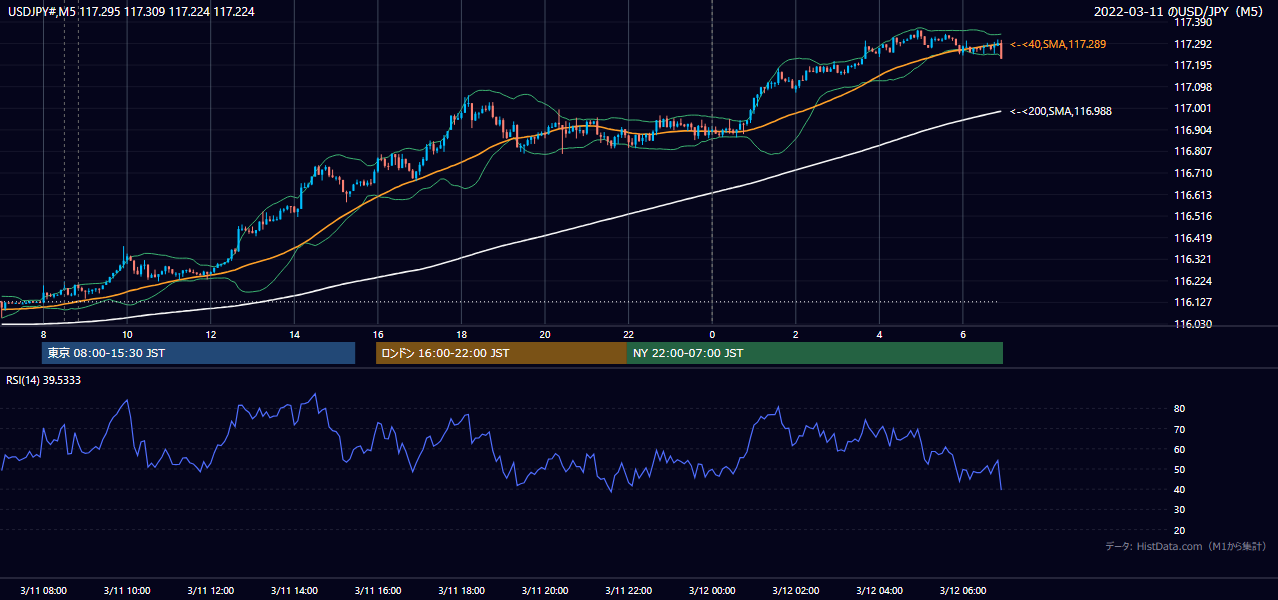Click hour 16 on the price chart time axis
Screen dimensions: 1278x600
[x=377, y=334]
